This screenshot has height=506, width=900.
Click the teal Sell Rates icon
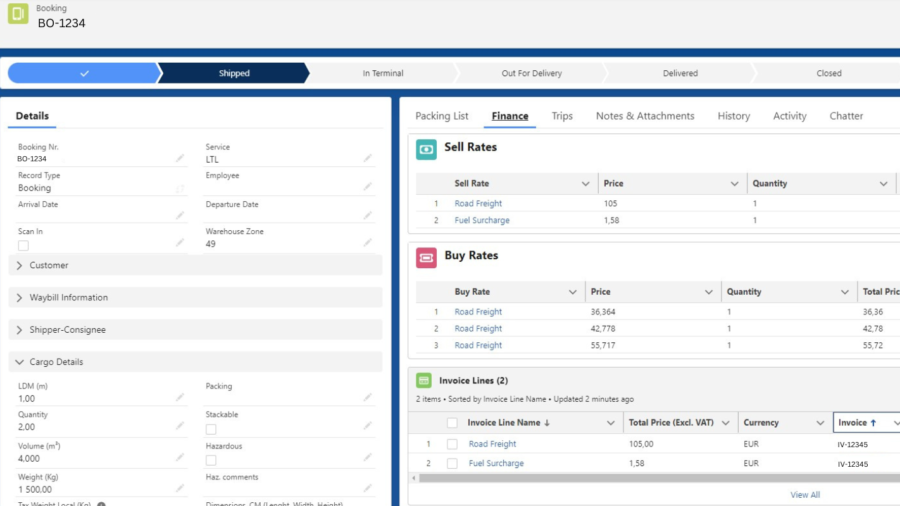[x=426, y=149]
